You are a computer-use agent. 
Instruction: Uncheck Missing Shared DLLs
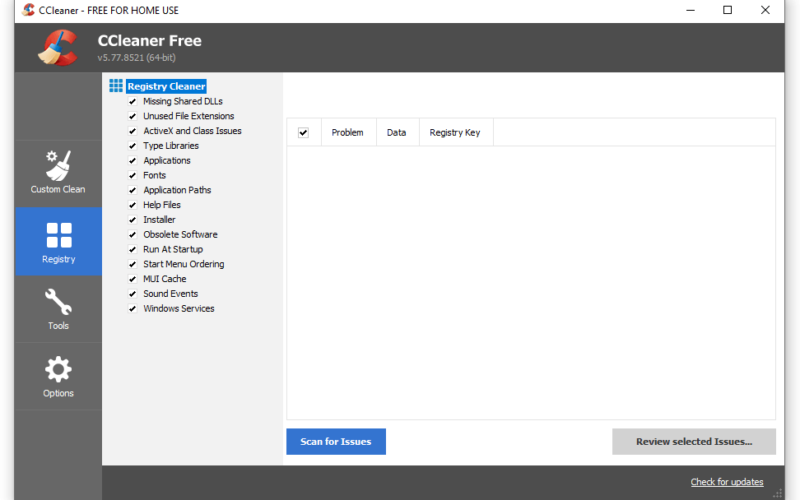tap(133, 101)
